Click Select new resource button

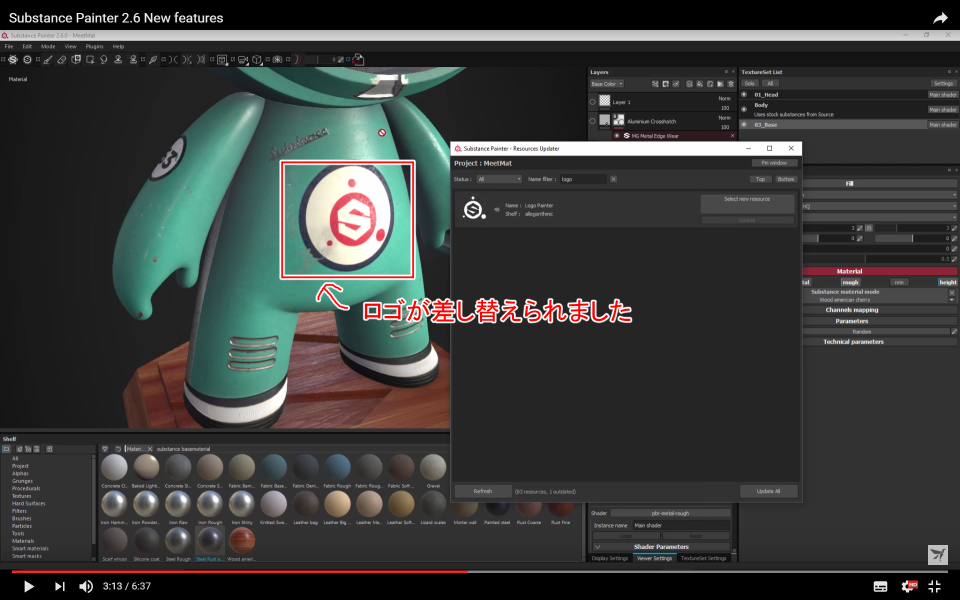[x=747, y=203]
